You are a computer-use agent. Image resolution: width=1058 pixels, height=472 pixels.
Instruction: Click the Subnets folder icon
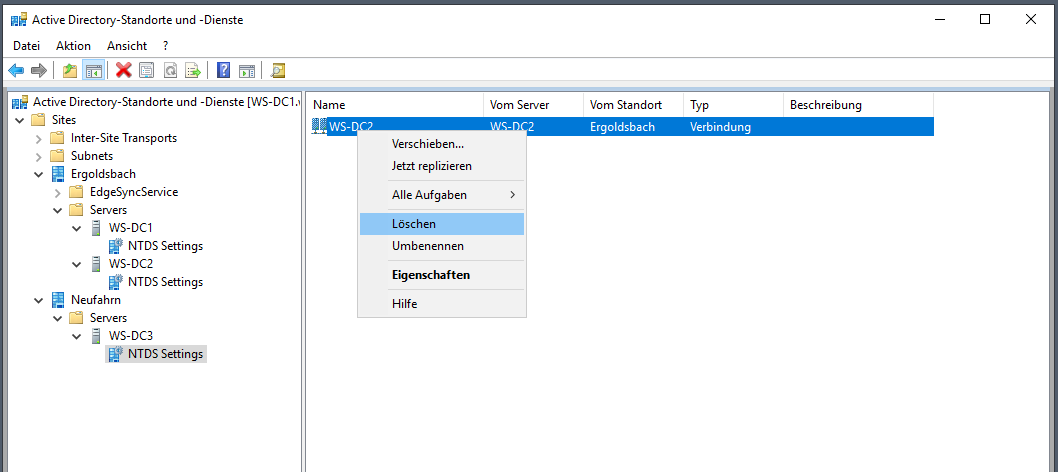[x=57, y=156]
